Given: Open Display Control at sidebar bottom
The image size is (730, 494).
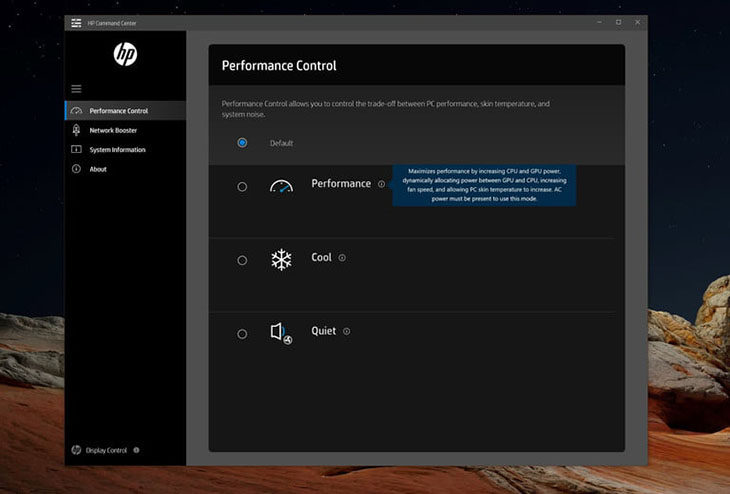Looking at the screenshot, I should (105, 450).
